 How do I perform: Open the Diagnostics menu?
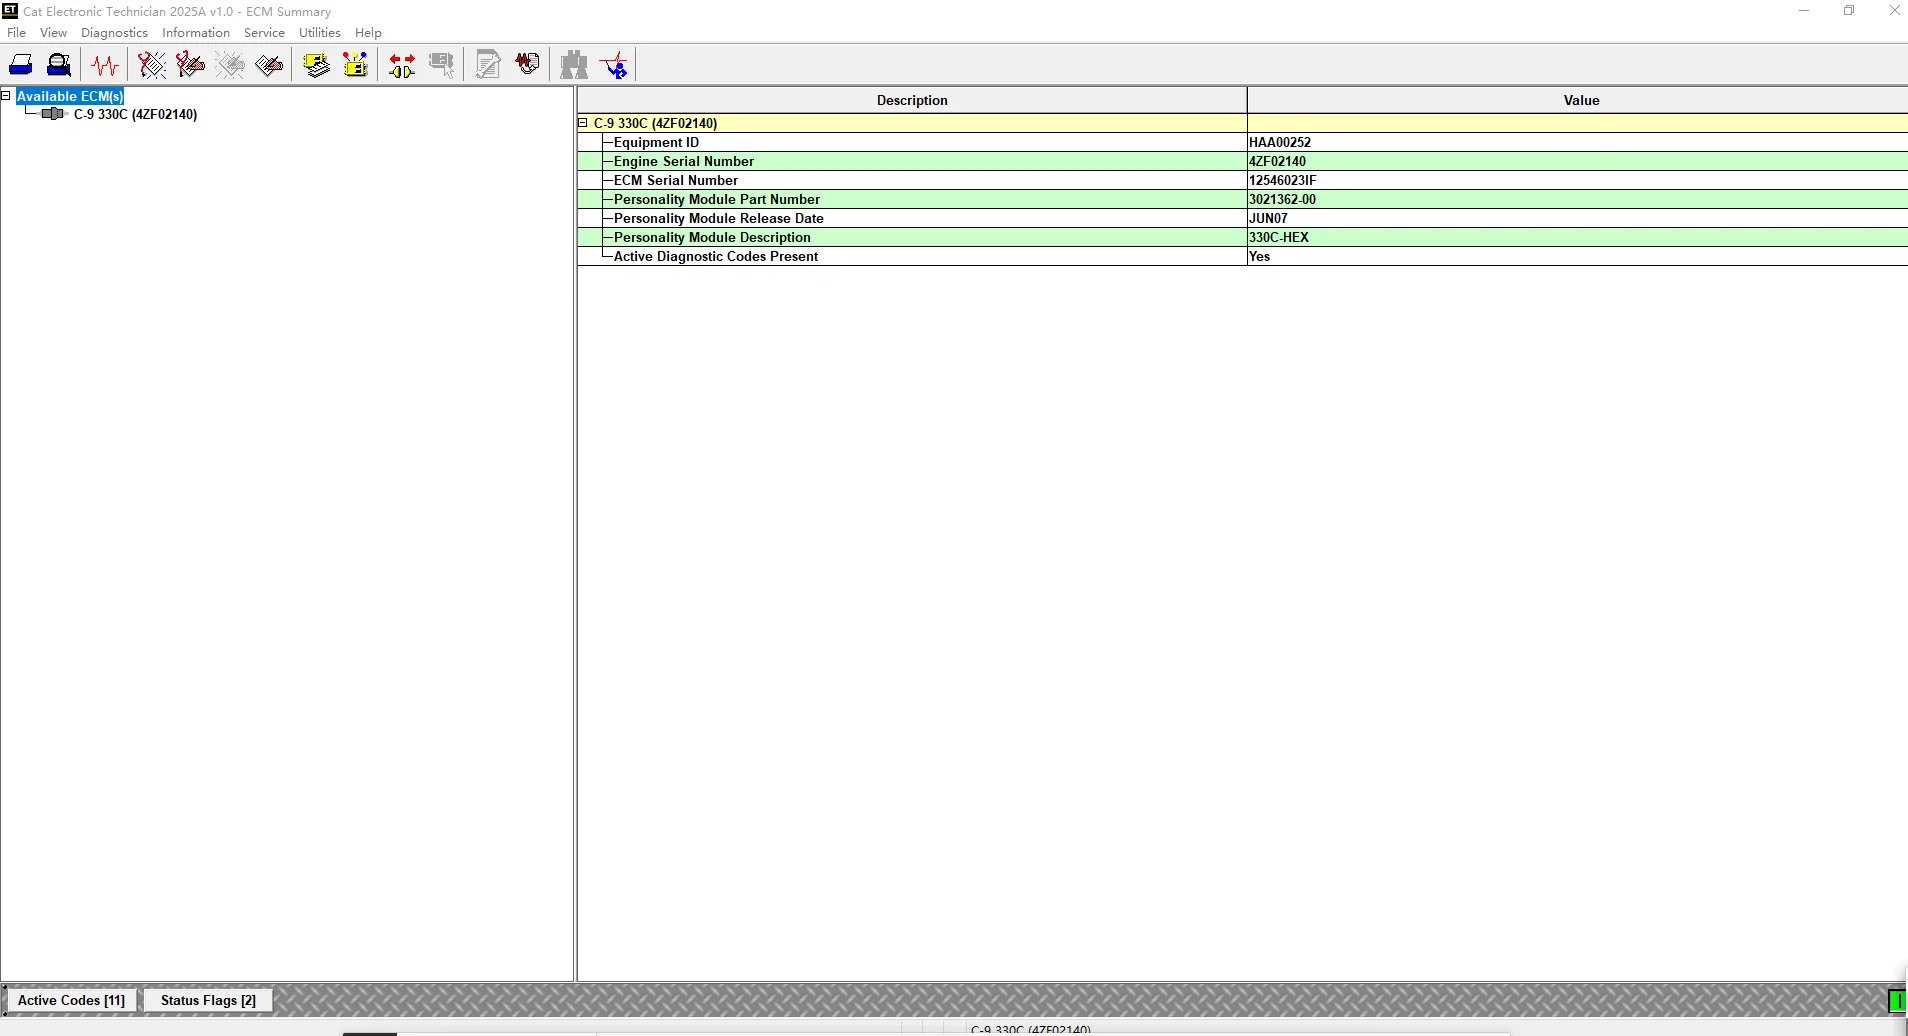click(114, 33)
